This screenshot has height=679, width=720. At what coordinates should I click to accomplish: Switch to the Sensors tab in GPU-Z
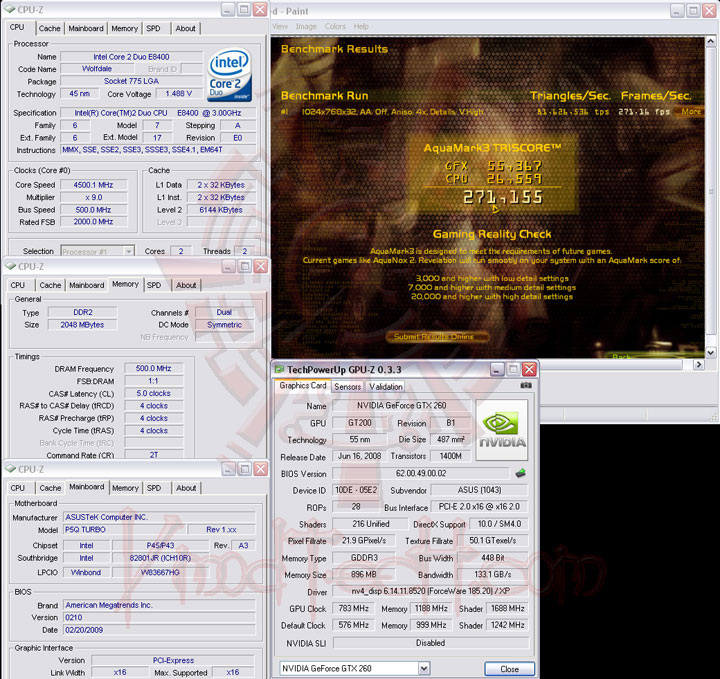click(x=348, y=387)
